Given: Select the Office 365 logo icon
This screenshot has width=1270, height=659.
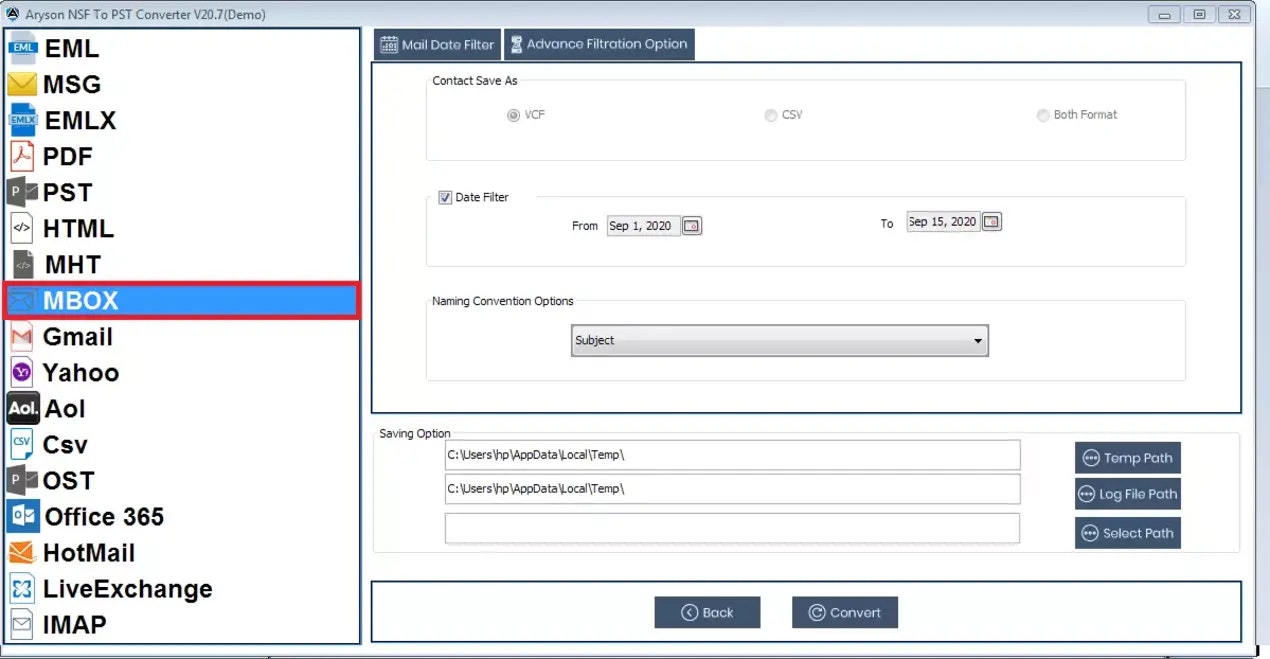Looking at the screenshot, I should (23, 516).
